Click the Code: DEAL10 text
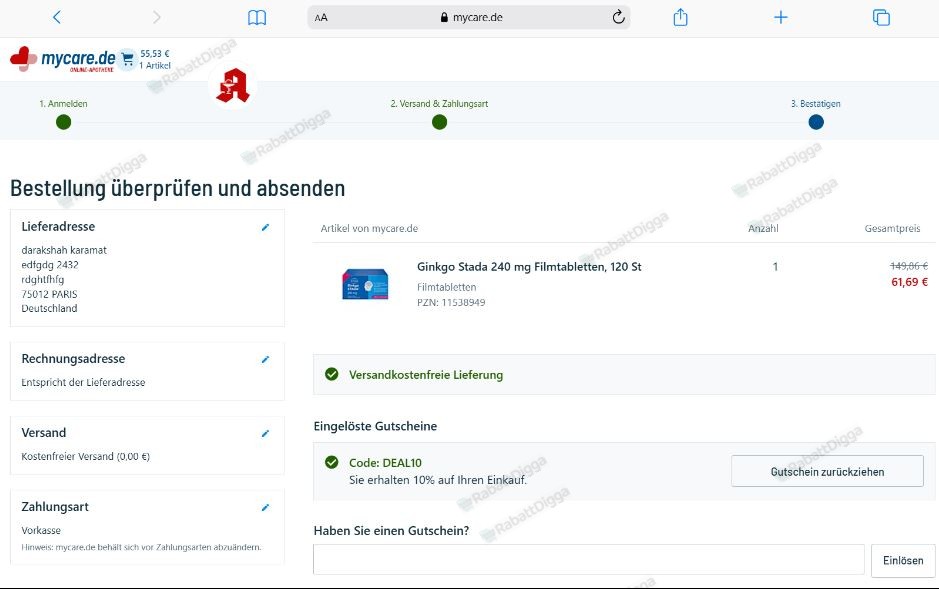939x589 pixels. (385, 463)
